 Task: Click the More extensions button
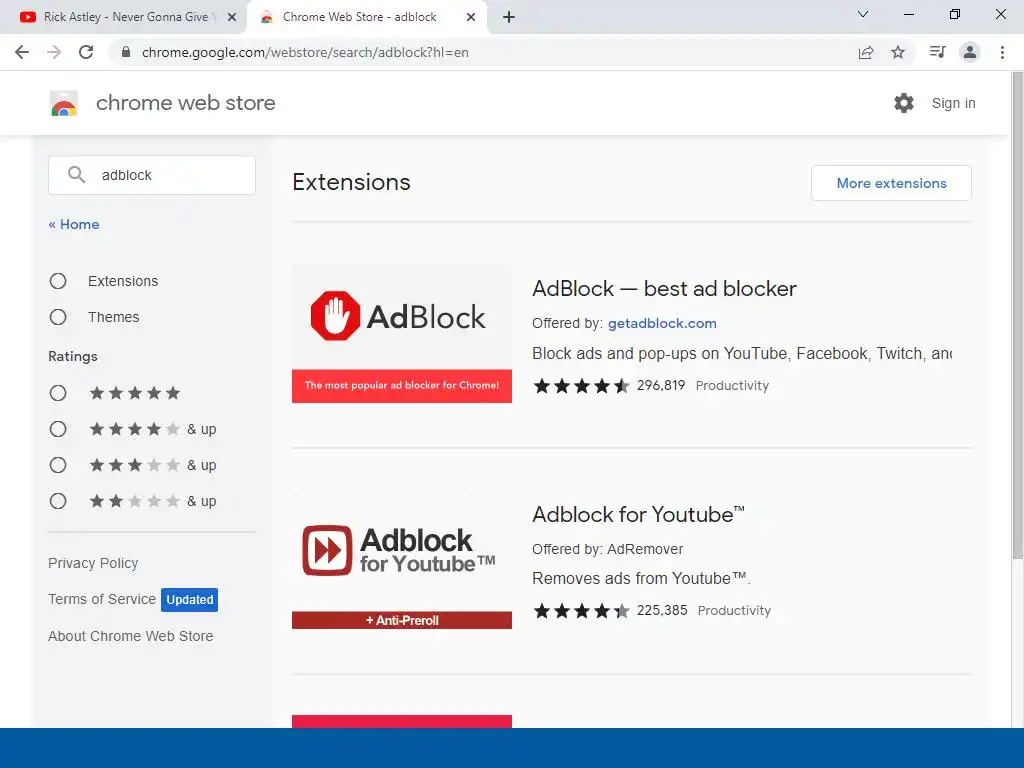pyautogui.click(x=891, y=183)
